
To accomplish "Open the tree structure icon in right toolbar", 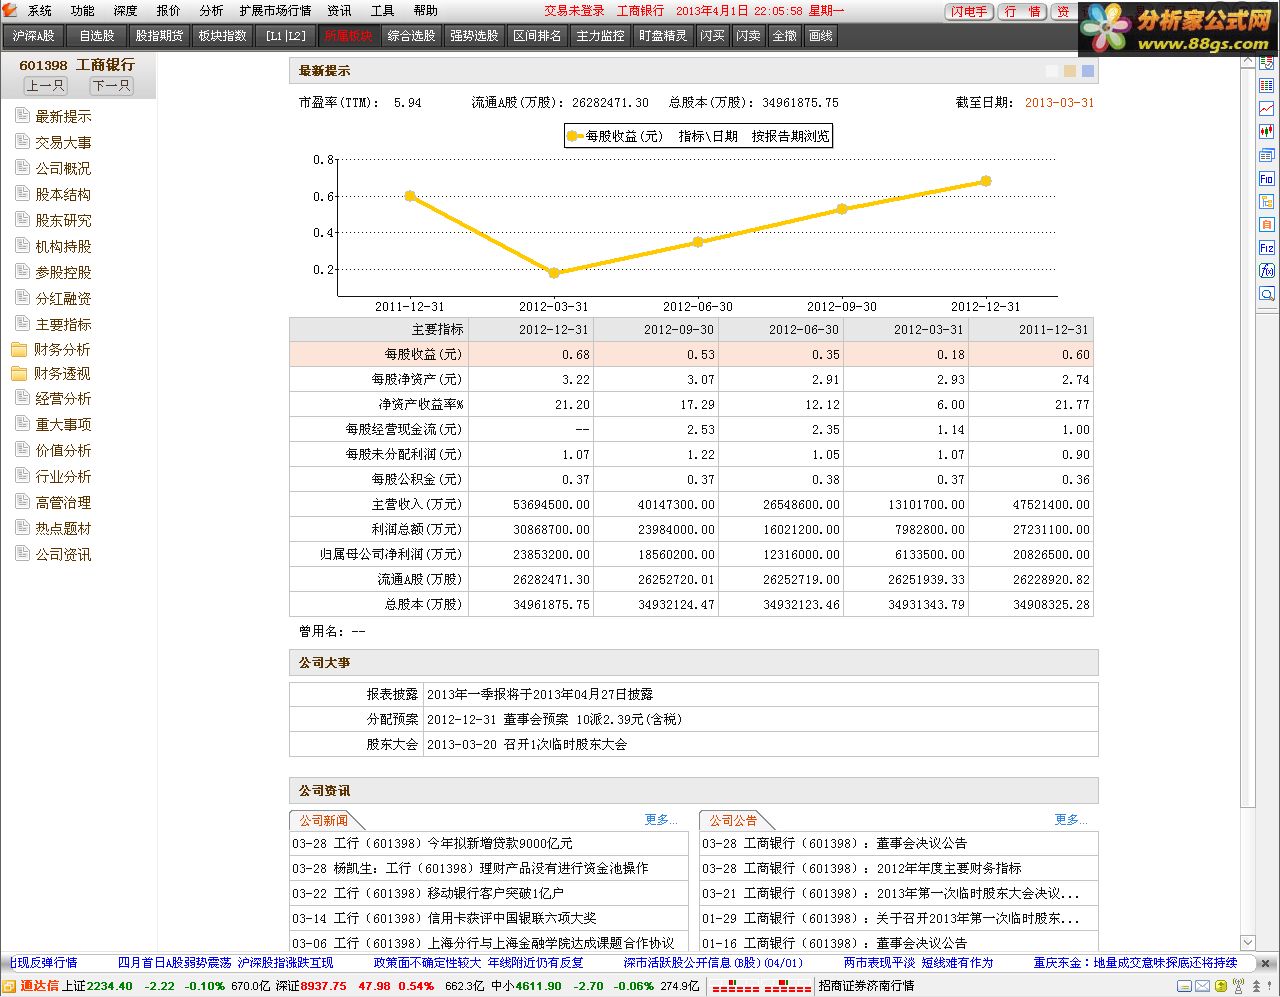I will [x=1266, y=202].
